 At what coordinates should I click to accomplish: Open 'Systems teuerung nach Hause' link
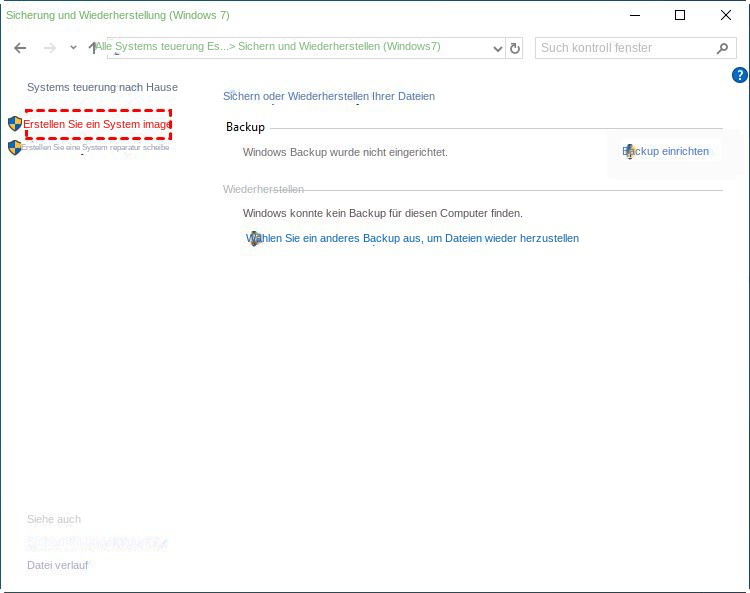click(102, 88)
